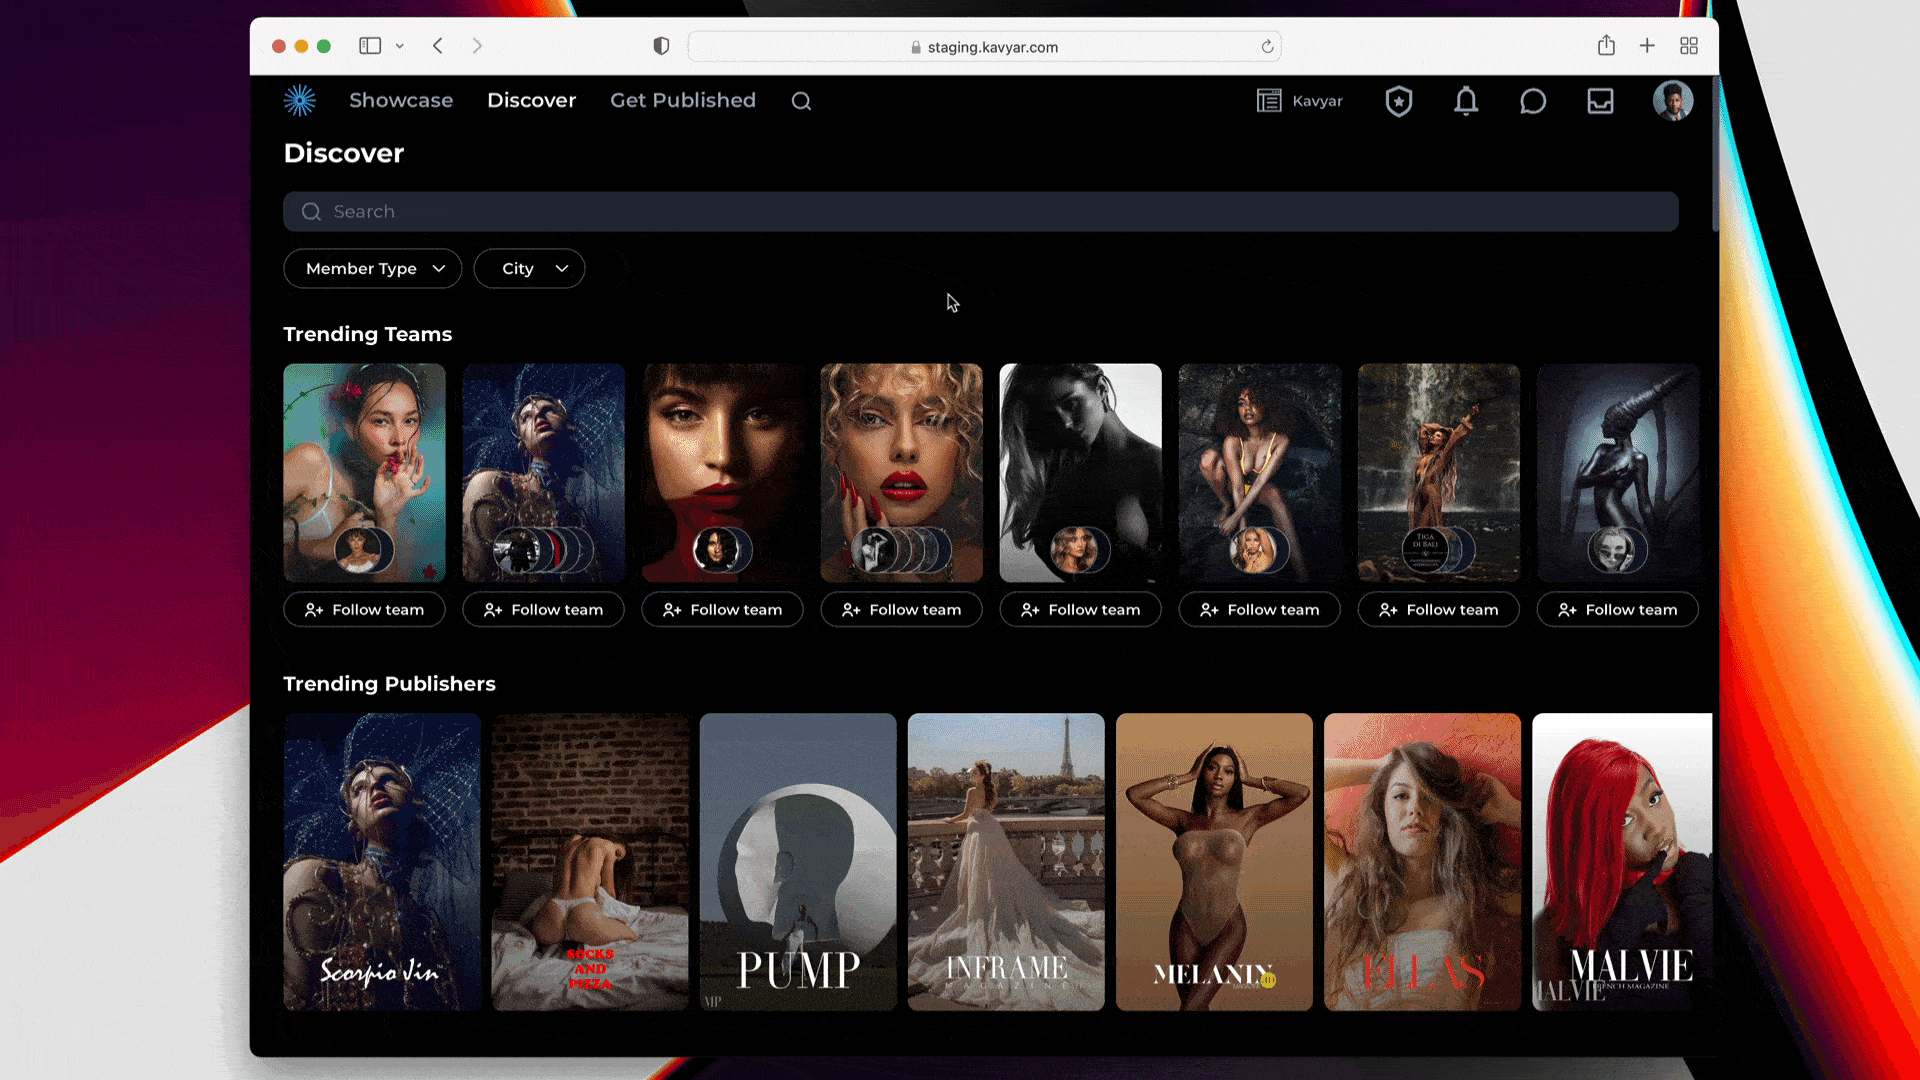Click Trending Teams heading
1920x1080 pixels.
coord(367,334)
